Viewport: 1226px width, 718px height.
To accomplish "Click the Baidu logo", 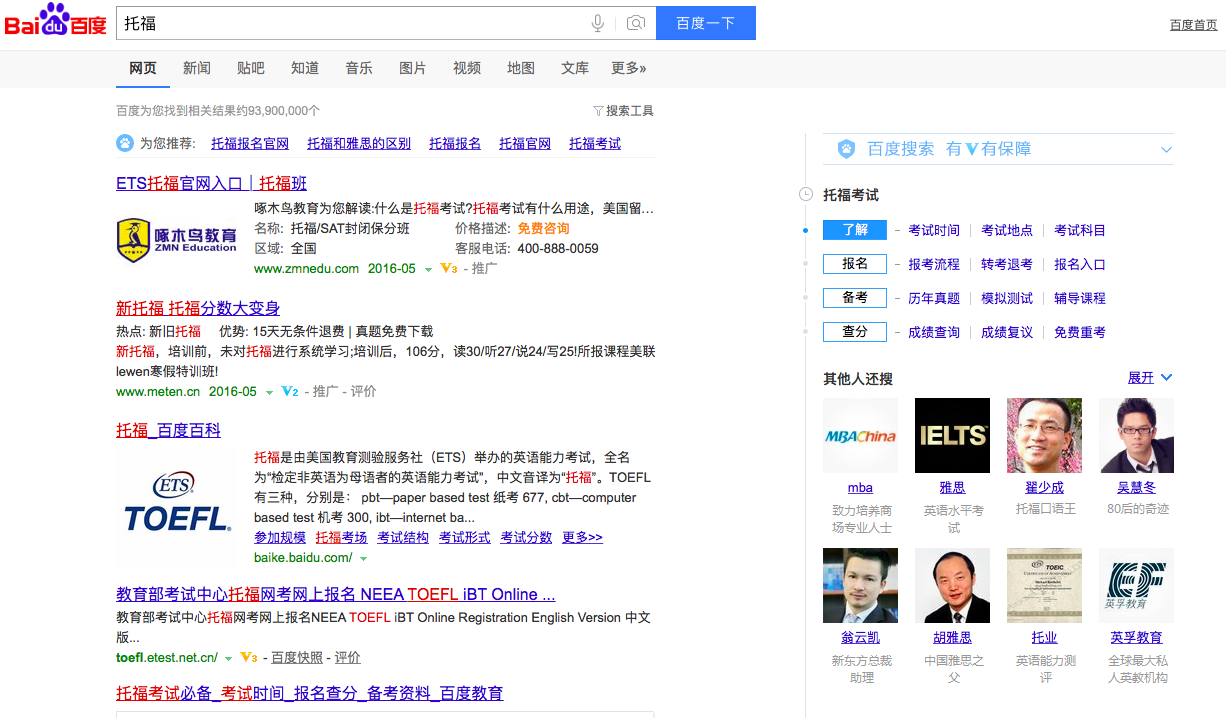I will coord(55,21).
